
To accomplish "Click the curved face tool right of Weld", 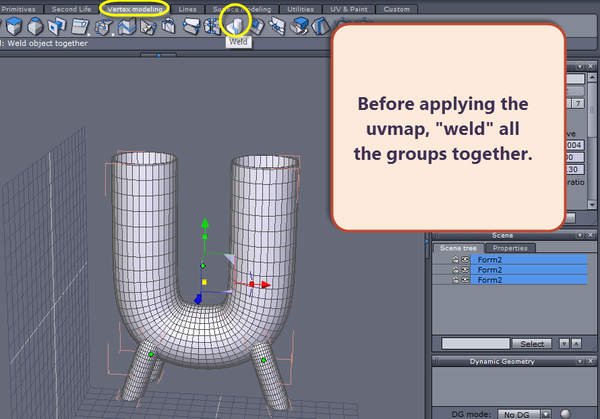I will pyautogui.click(x=257, y=26).
